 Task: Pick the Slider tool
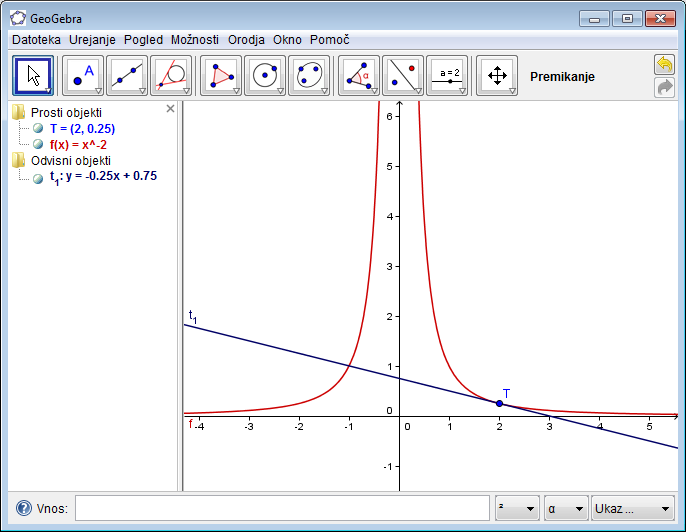click(x=447, y=75)
